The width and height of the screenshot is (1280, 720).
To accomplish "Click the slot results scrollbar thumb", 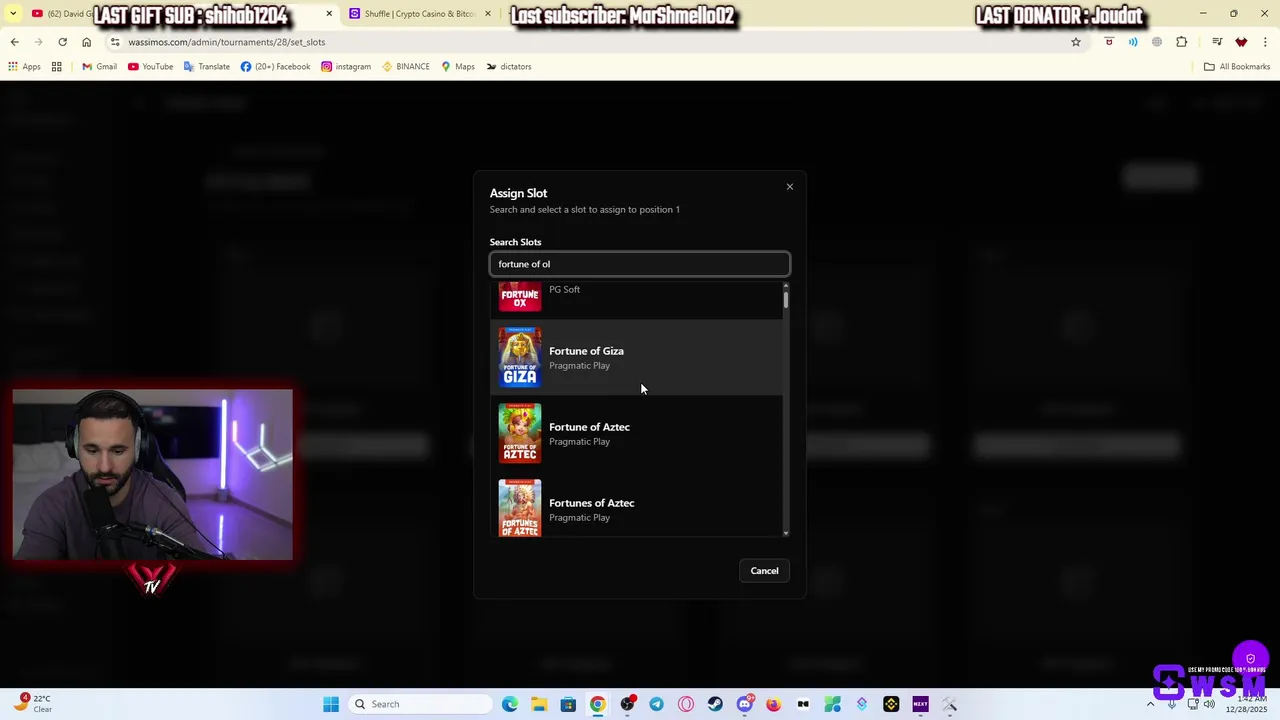I will click(x=786, y=299).
